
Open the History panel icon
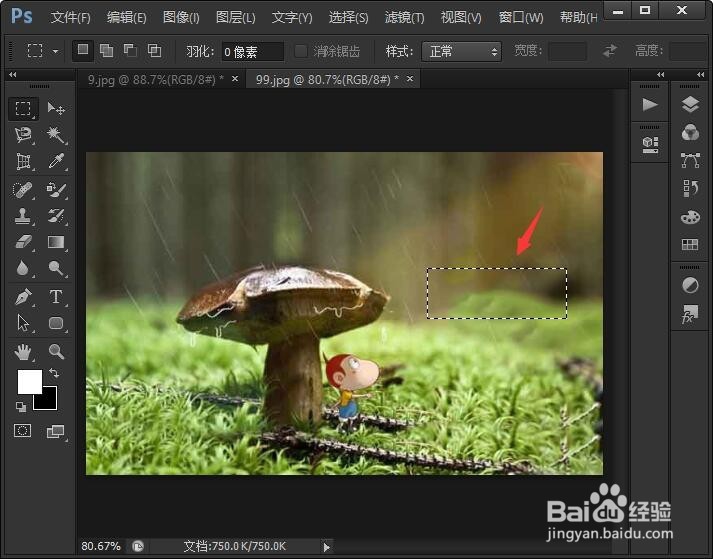coord(690,188)
